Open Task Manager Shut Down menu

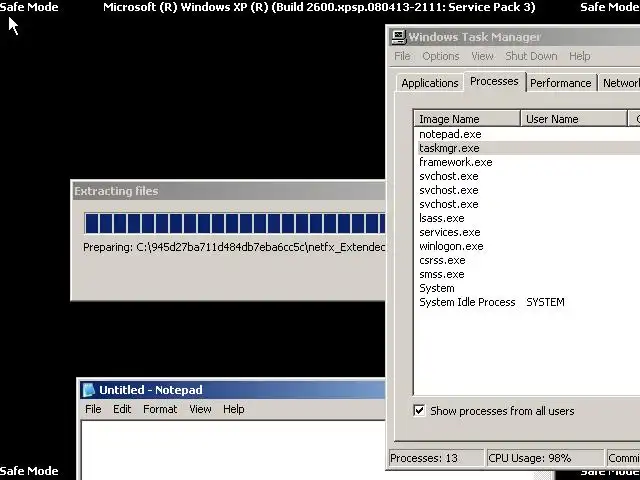[531, 56]
